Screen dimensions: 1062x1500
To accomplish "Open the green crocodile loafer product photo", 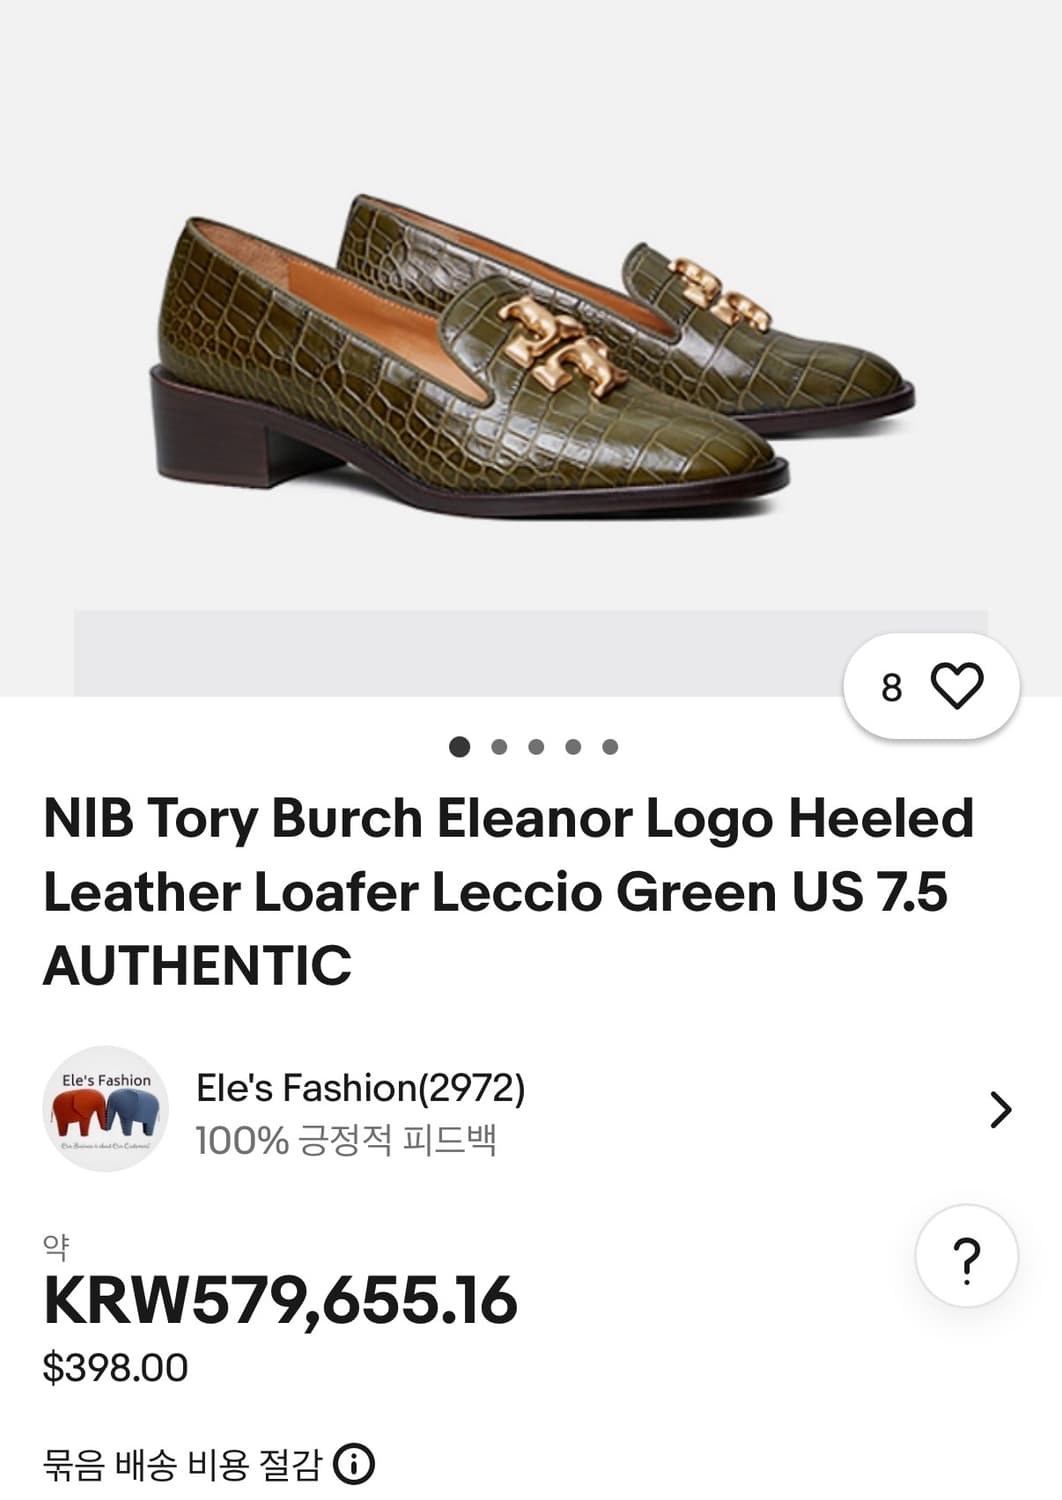I will click(530, 360).
